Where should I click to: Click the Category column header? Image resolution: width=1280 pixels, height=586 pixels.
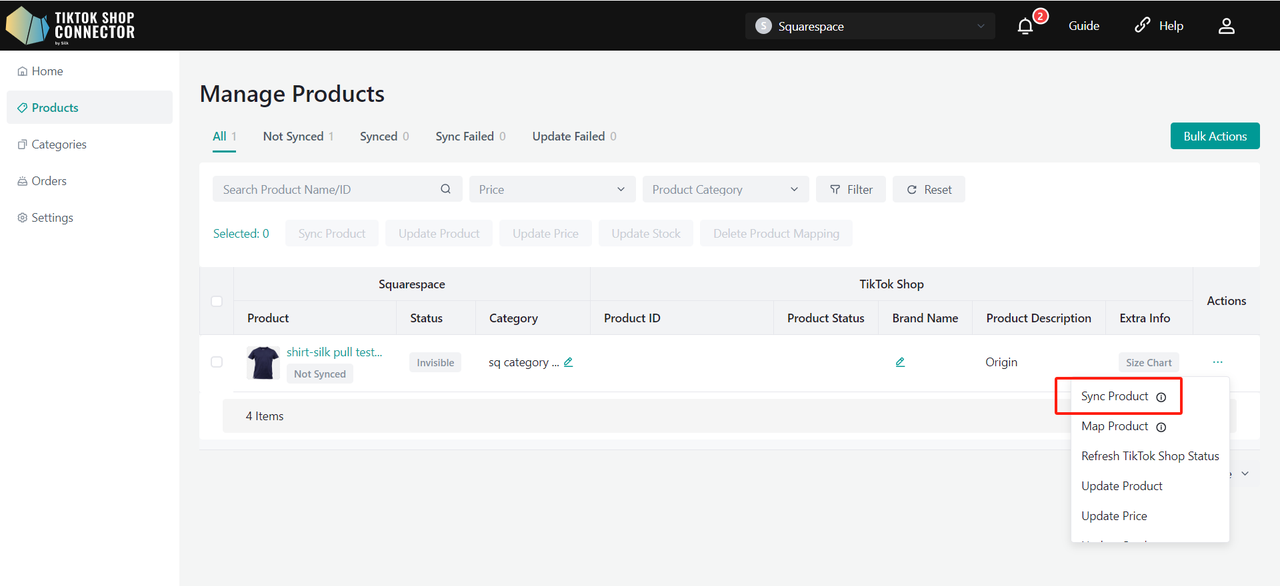pos(513,318)
